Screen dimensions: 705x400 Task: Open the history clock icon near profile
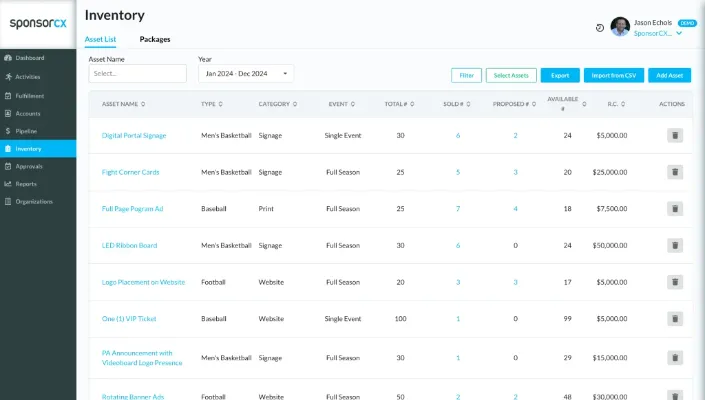599,28
